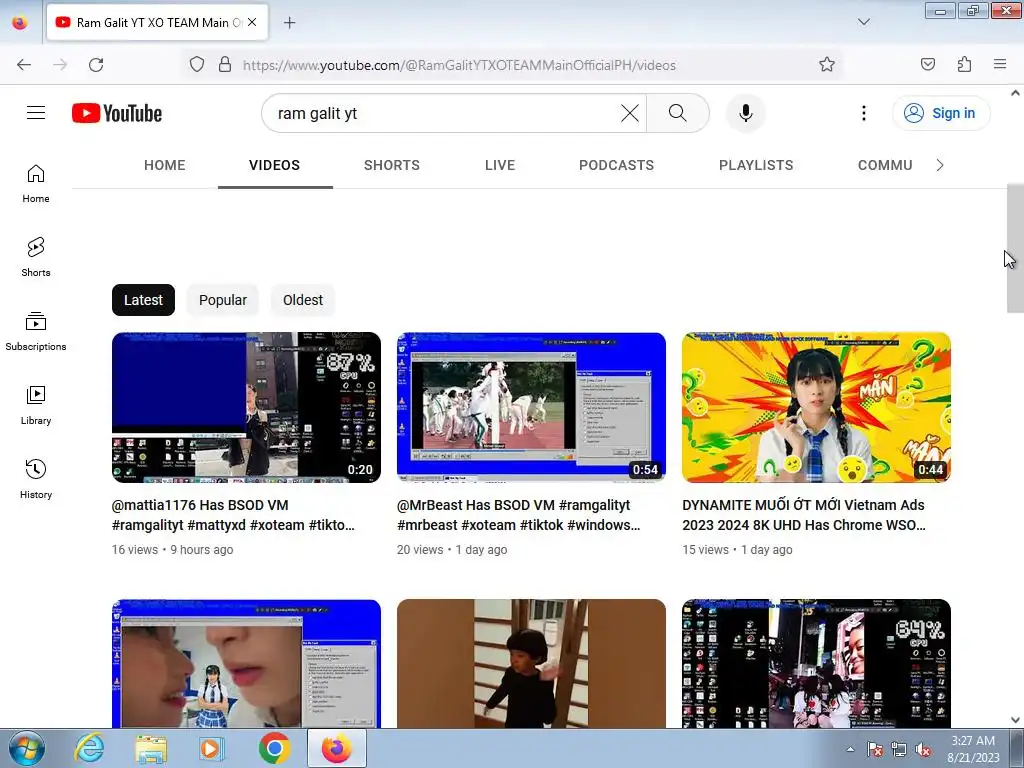Click the scrollbar up arrow
The width and height of the screenshot is (1024, 768).
point(1015,93)
